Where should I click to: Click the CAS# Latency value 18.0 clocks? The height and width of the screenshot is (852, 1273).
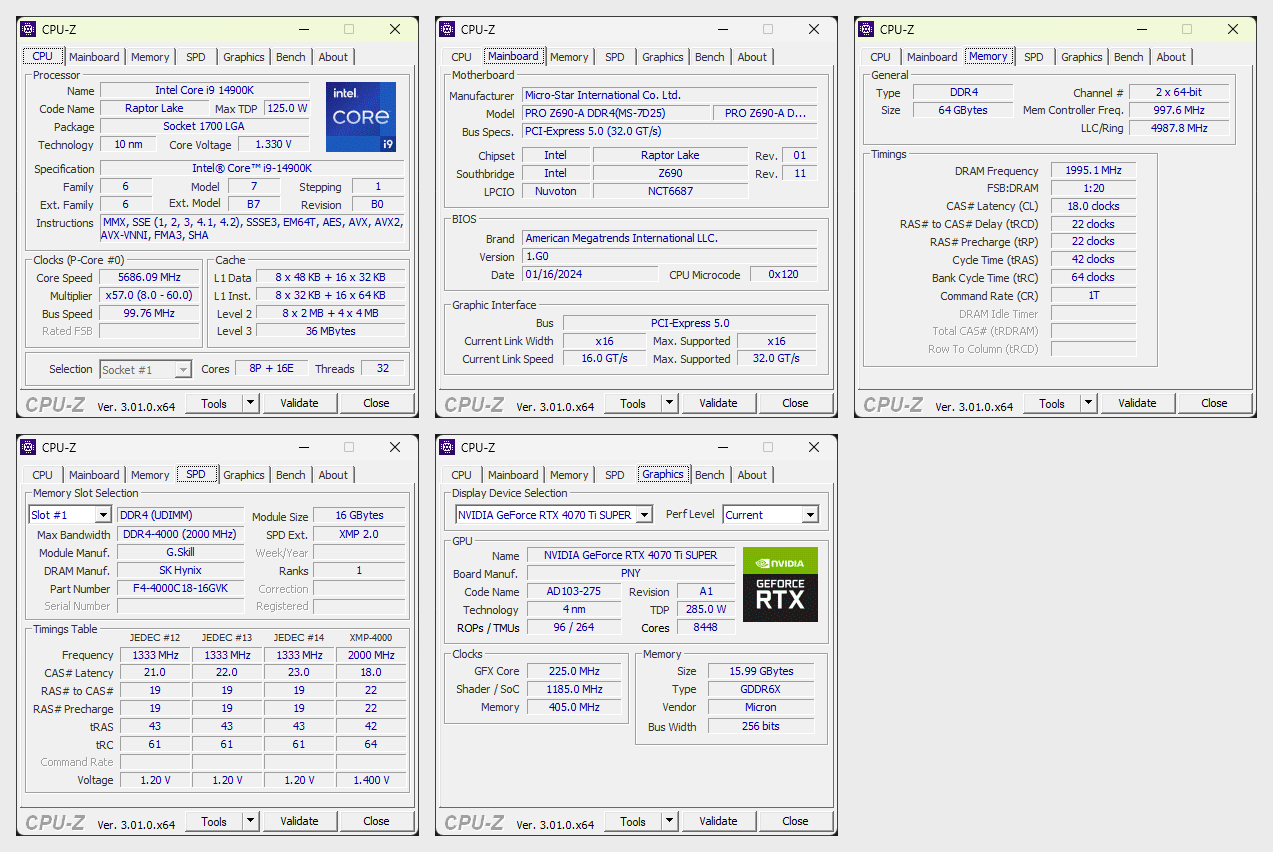click(x=1093, y=206)
